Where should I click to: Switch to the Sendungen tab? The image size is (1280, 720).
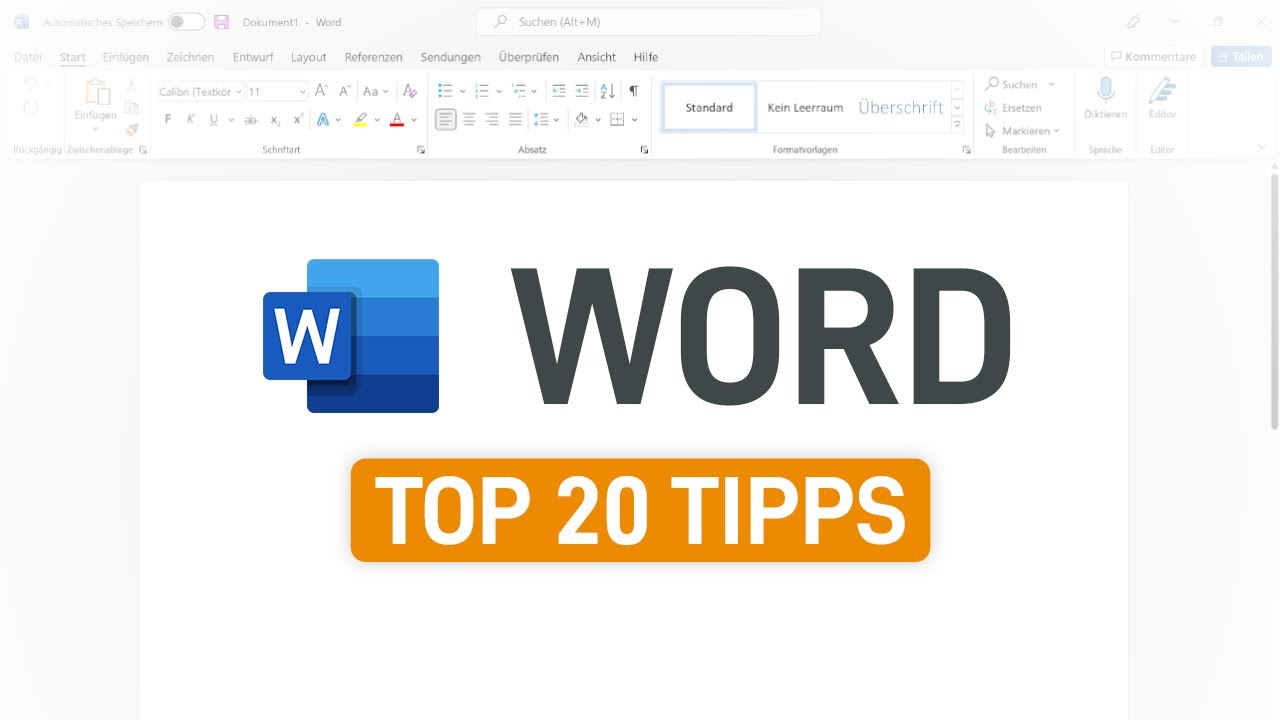pos(451,57)
